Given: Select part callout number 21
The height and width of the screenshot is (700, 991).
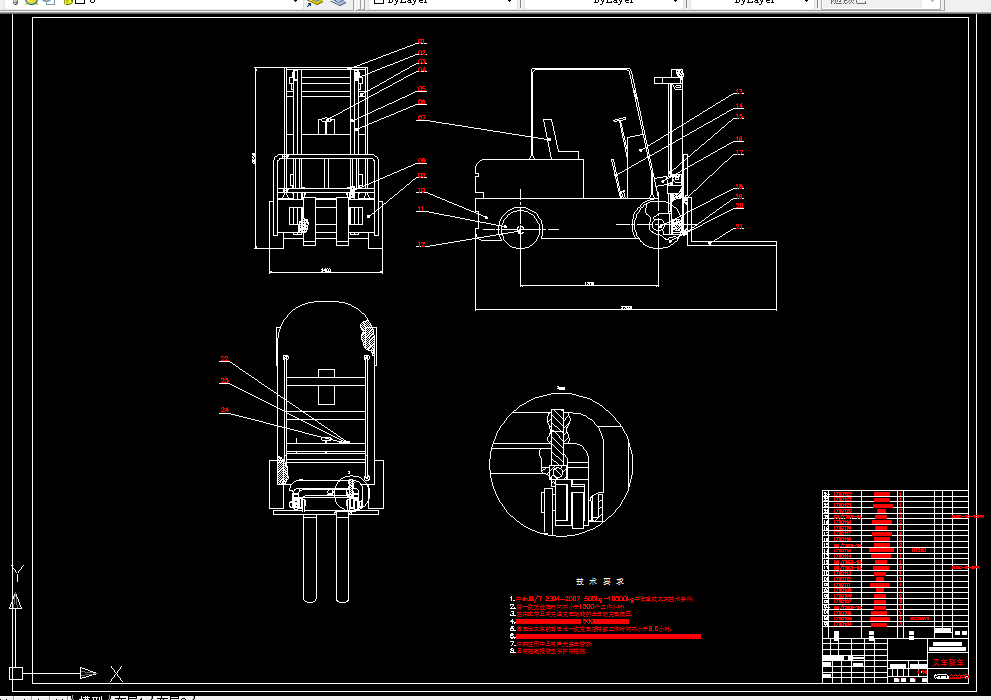Looking at the screenshot, I should coord(739,227).
